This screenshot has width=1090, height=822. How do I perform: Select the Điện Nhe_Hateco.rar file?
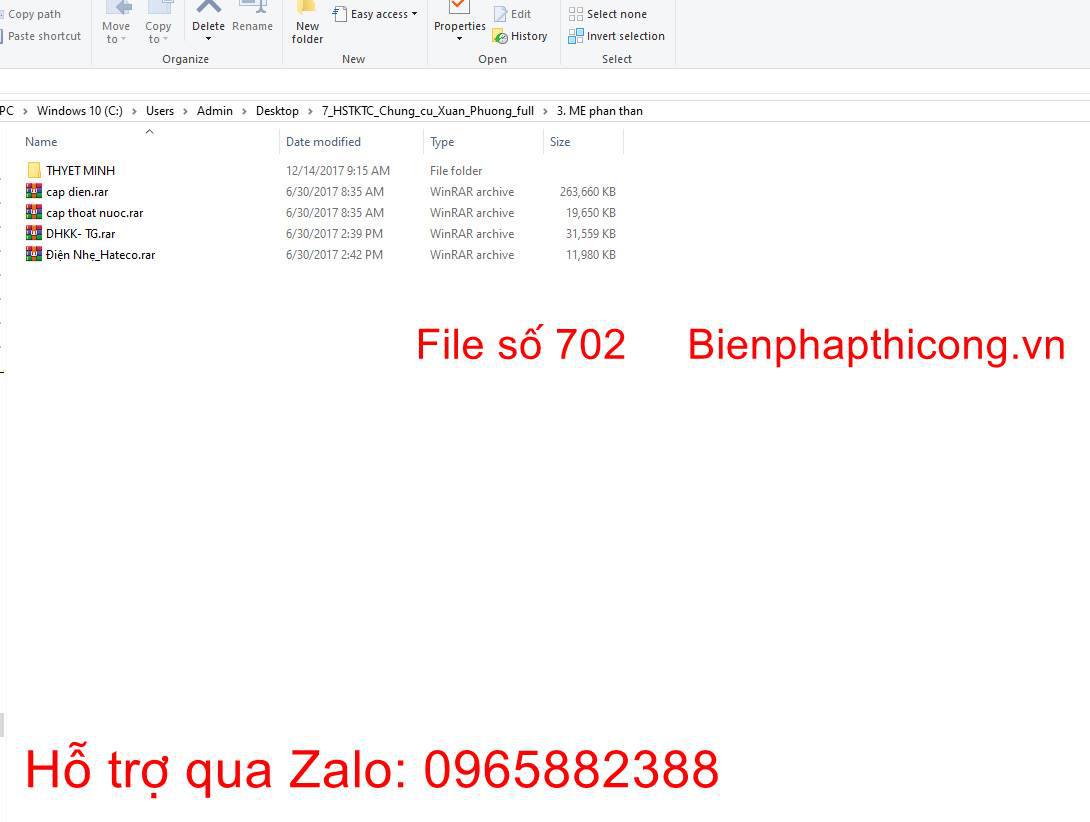100,255
